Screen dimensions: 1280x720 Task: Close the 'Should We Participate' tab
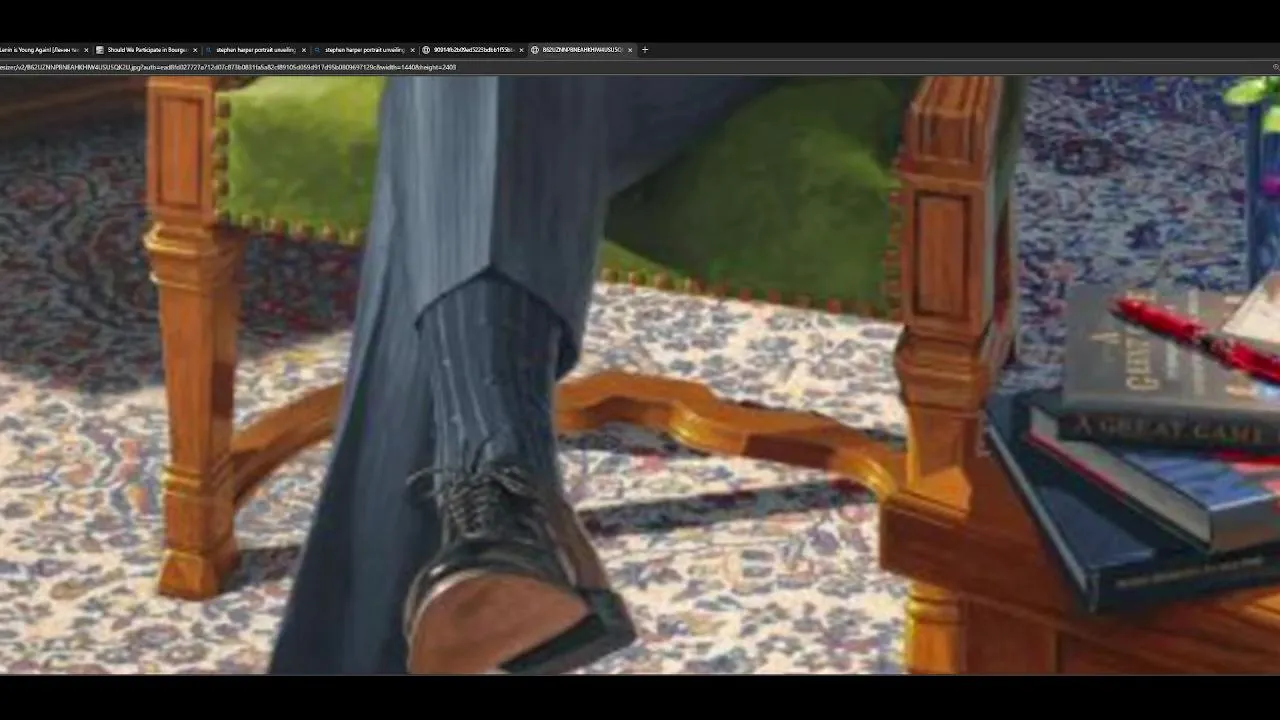[x=195, y=49]
